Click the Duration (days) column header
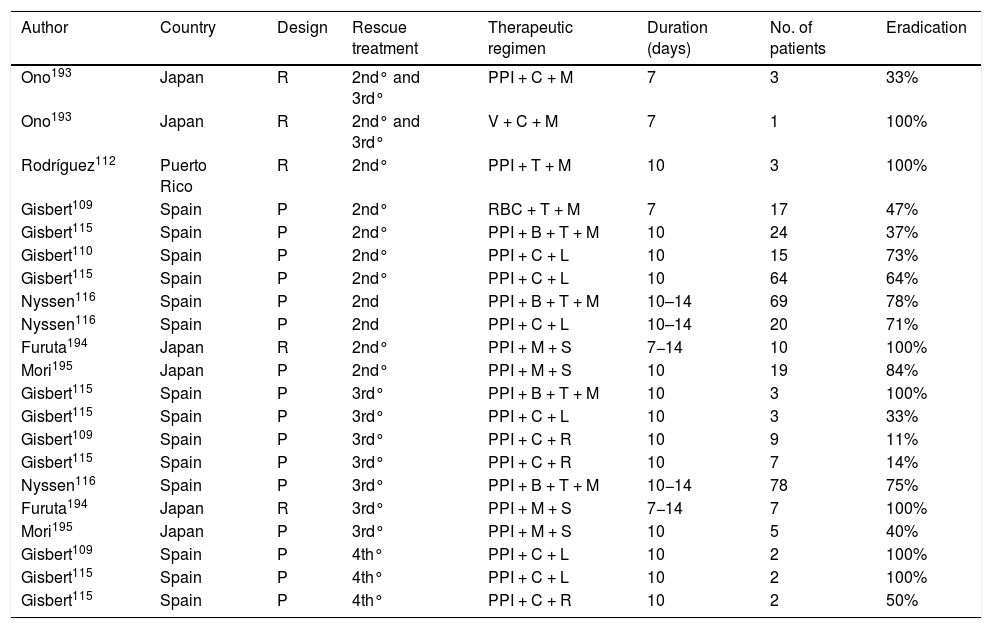 click(677, 38)
